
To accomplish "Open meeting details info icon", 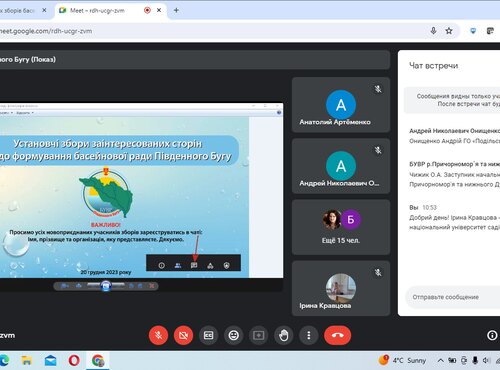I will (492, 335).
